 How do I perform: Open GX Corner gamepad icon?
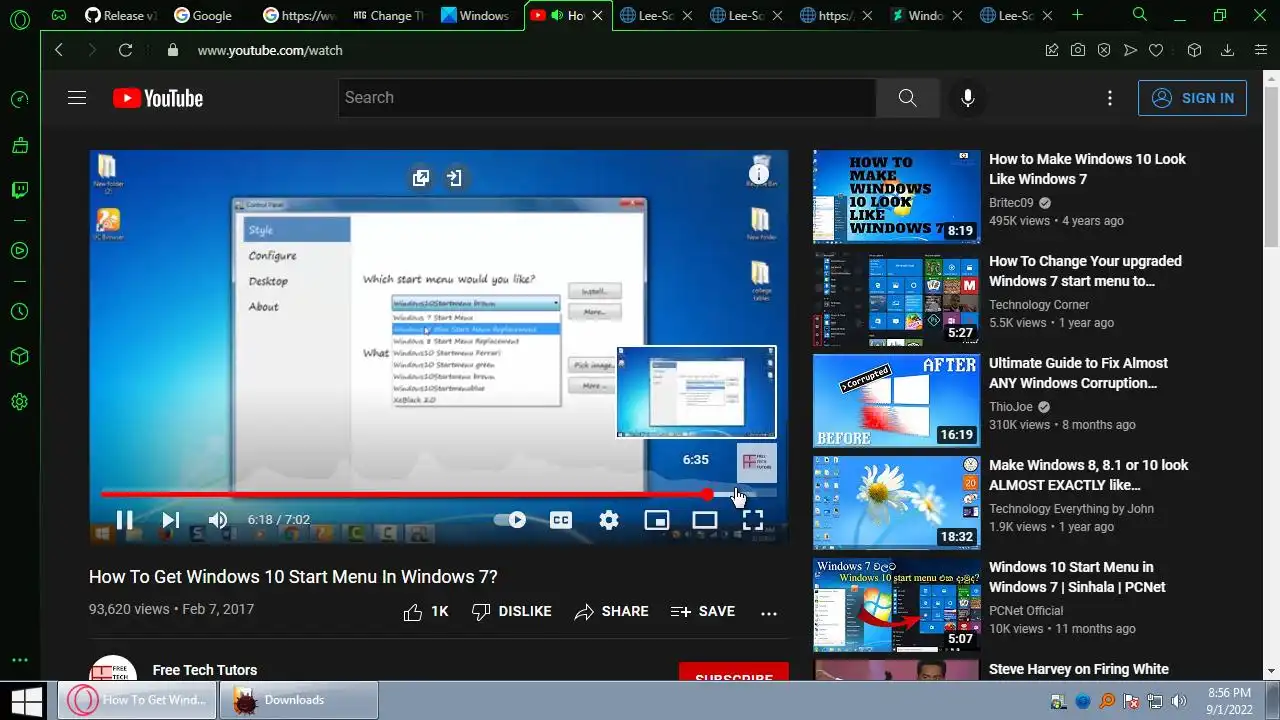[x=60, y=15]
